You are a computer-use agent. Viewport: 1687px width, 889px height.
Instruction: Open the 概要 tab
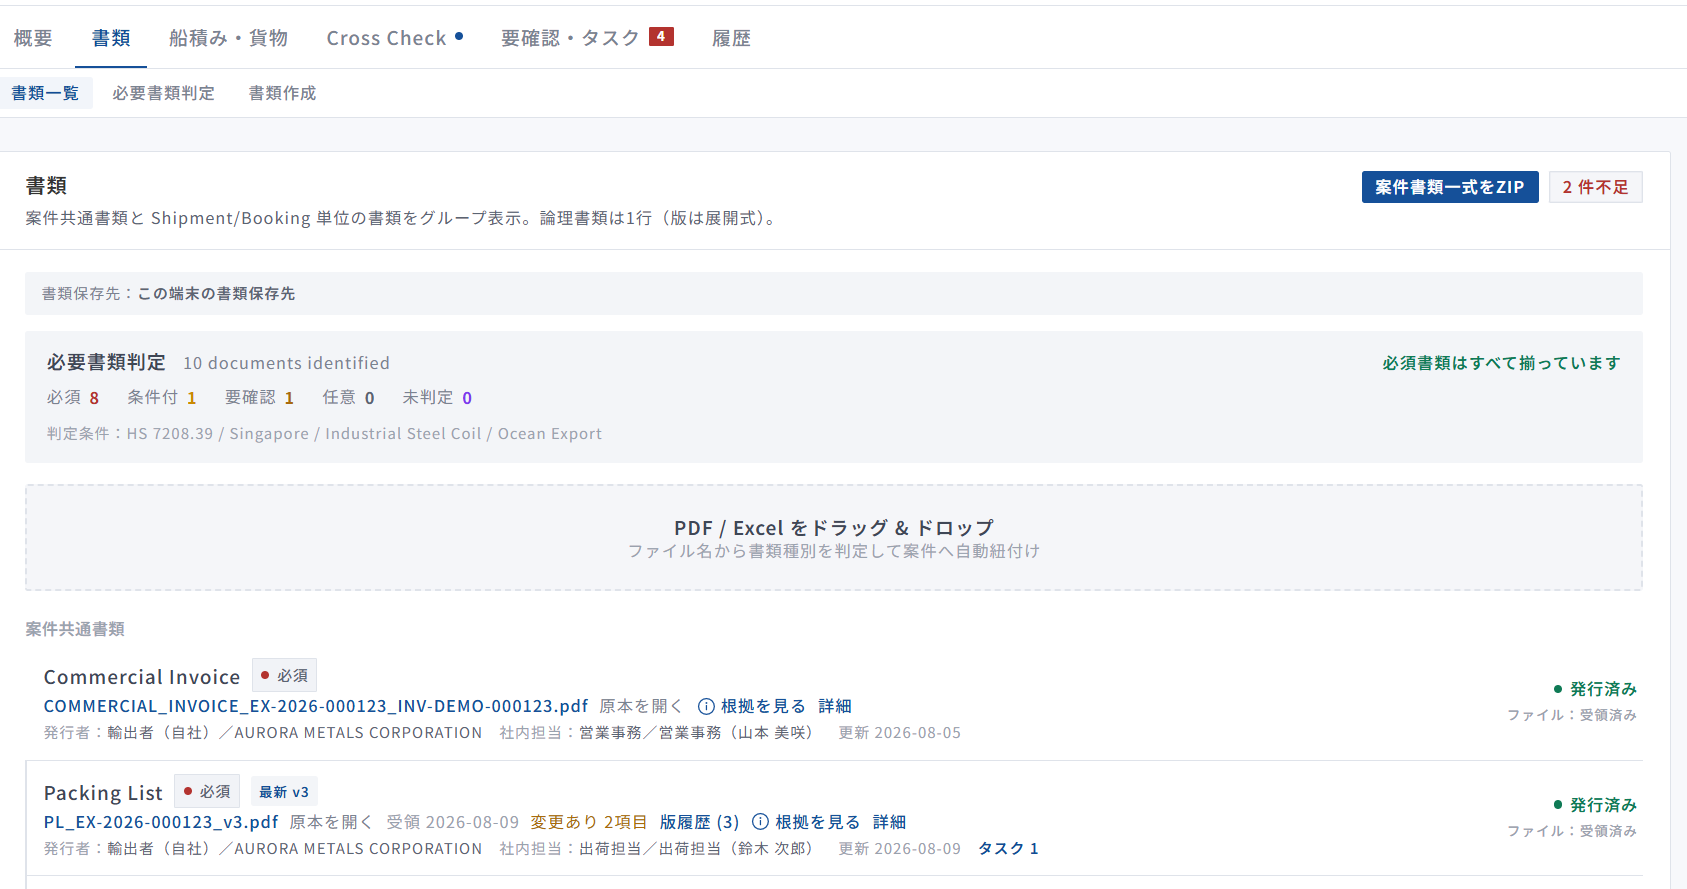(33, 38)
